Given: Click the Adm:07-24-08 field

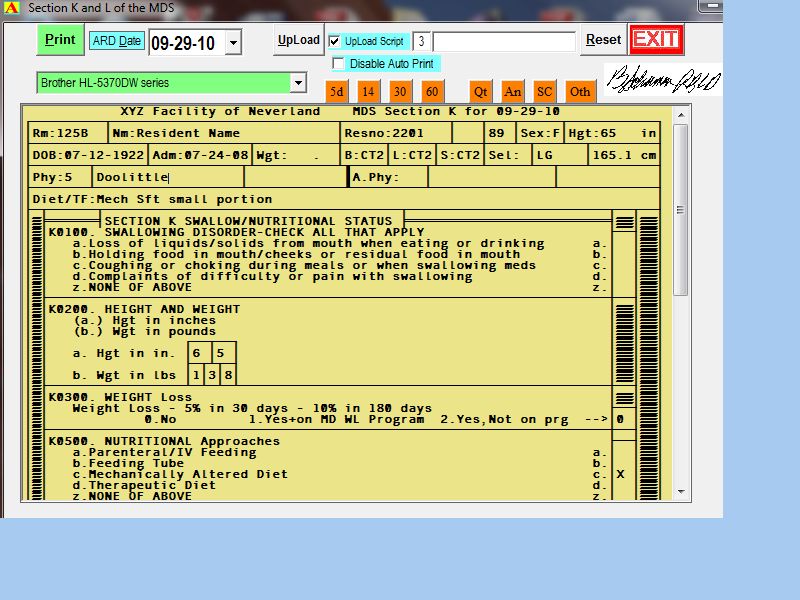Looking at the screenshot, I should tap(200, 155).
